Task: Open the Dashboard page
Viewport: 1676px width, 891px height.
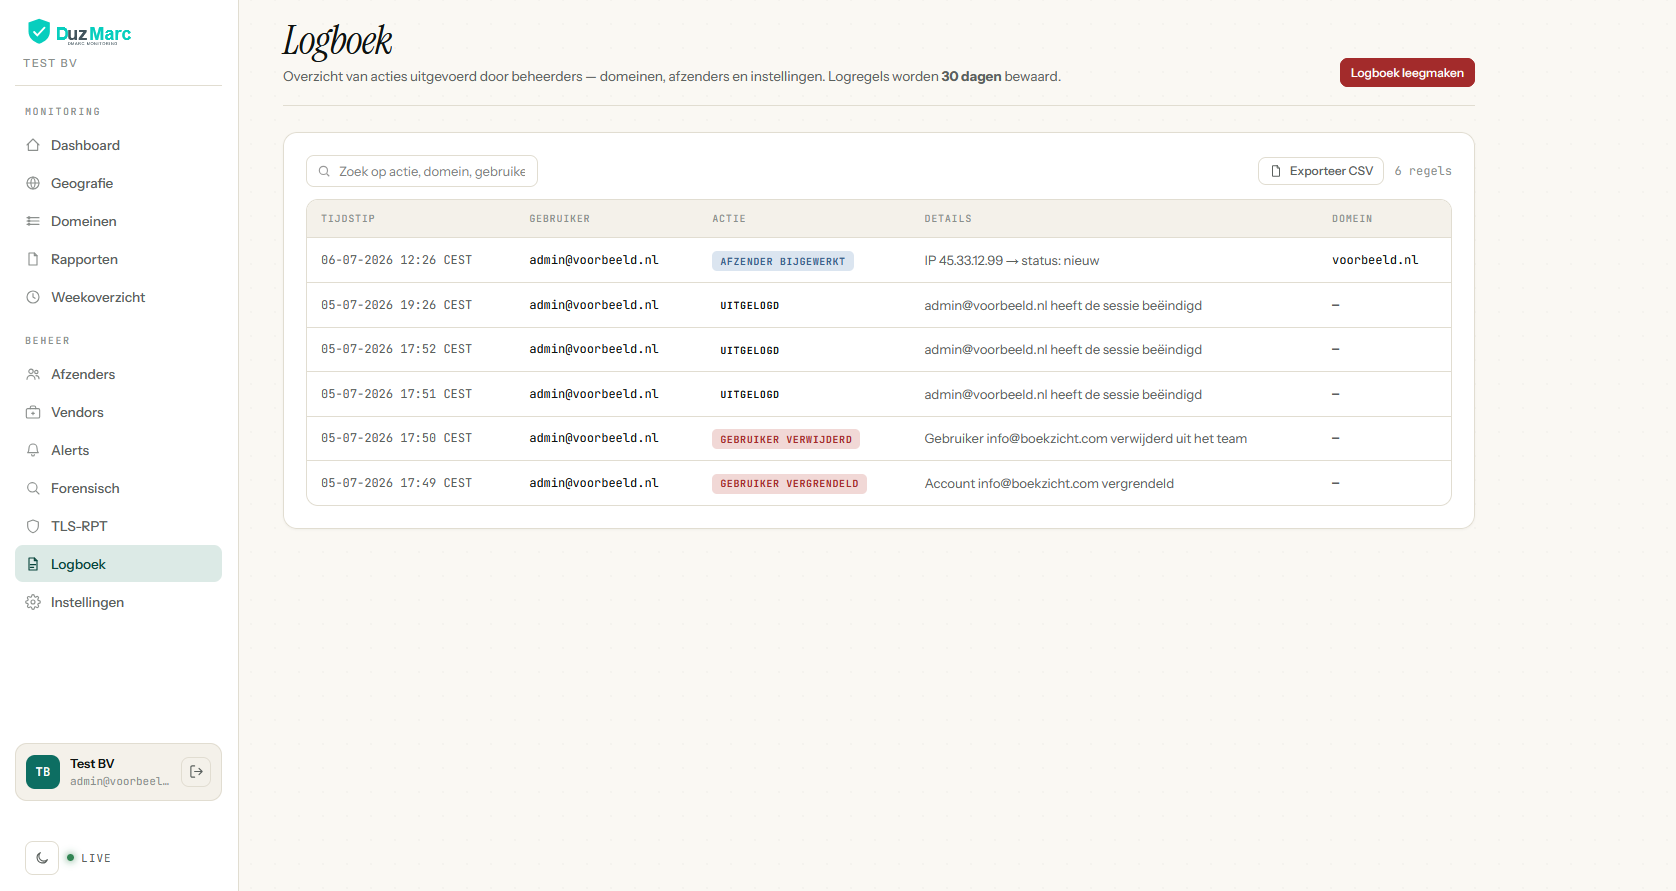Action: click(118, 145)
